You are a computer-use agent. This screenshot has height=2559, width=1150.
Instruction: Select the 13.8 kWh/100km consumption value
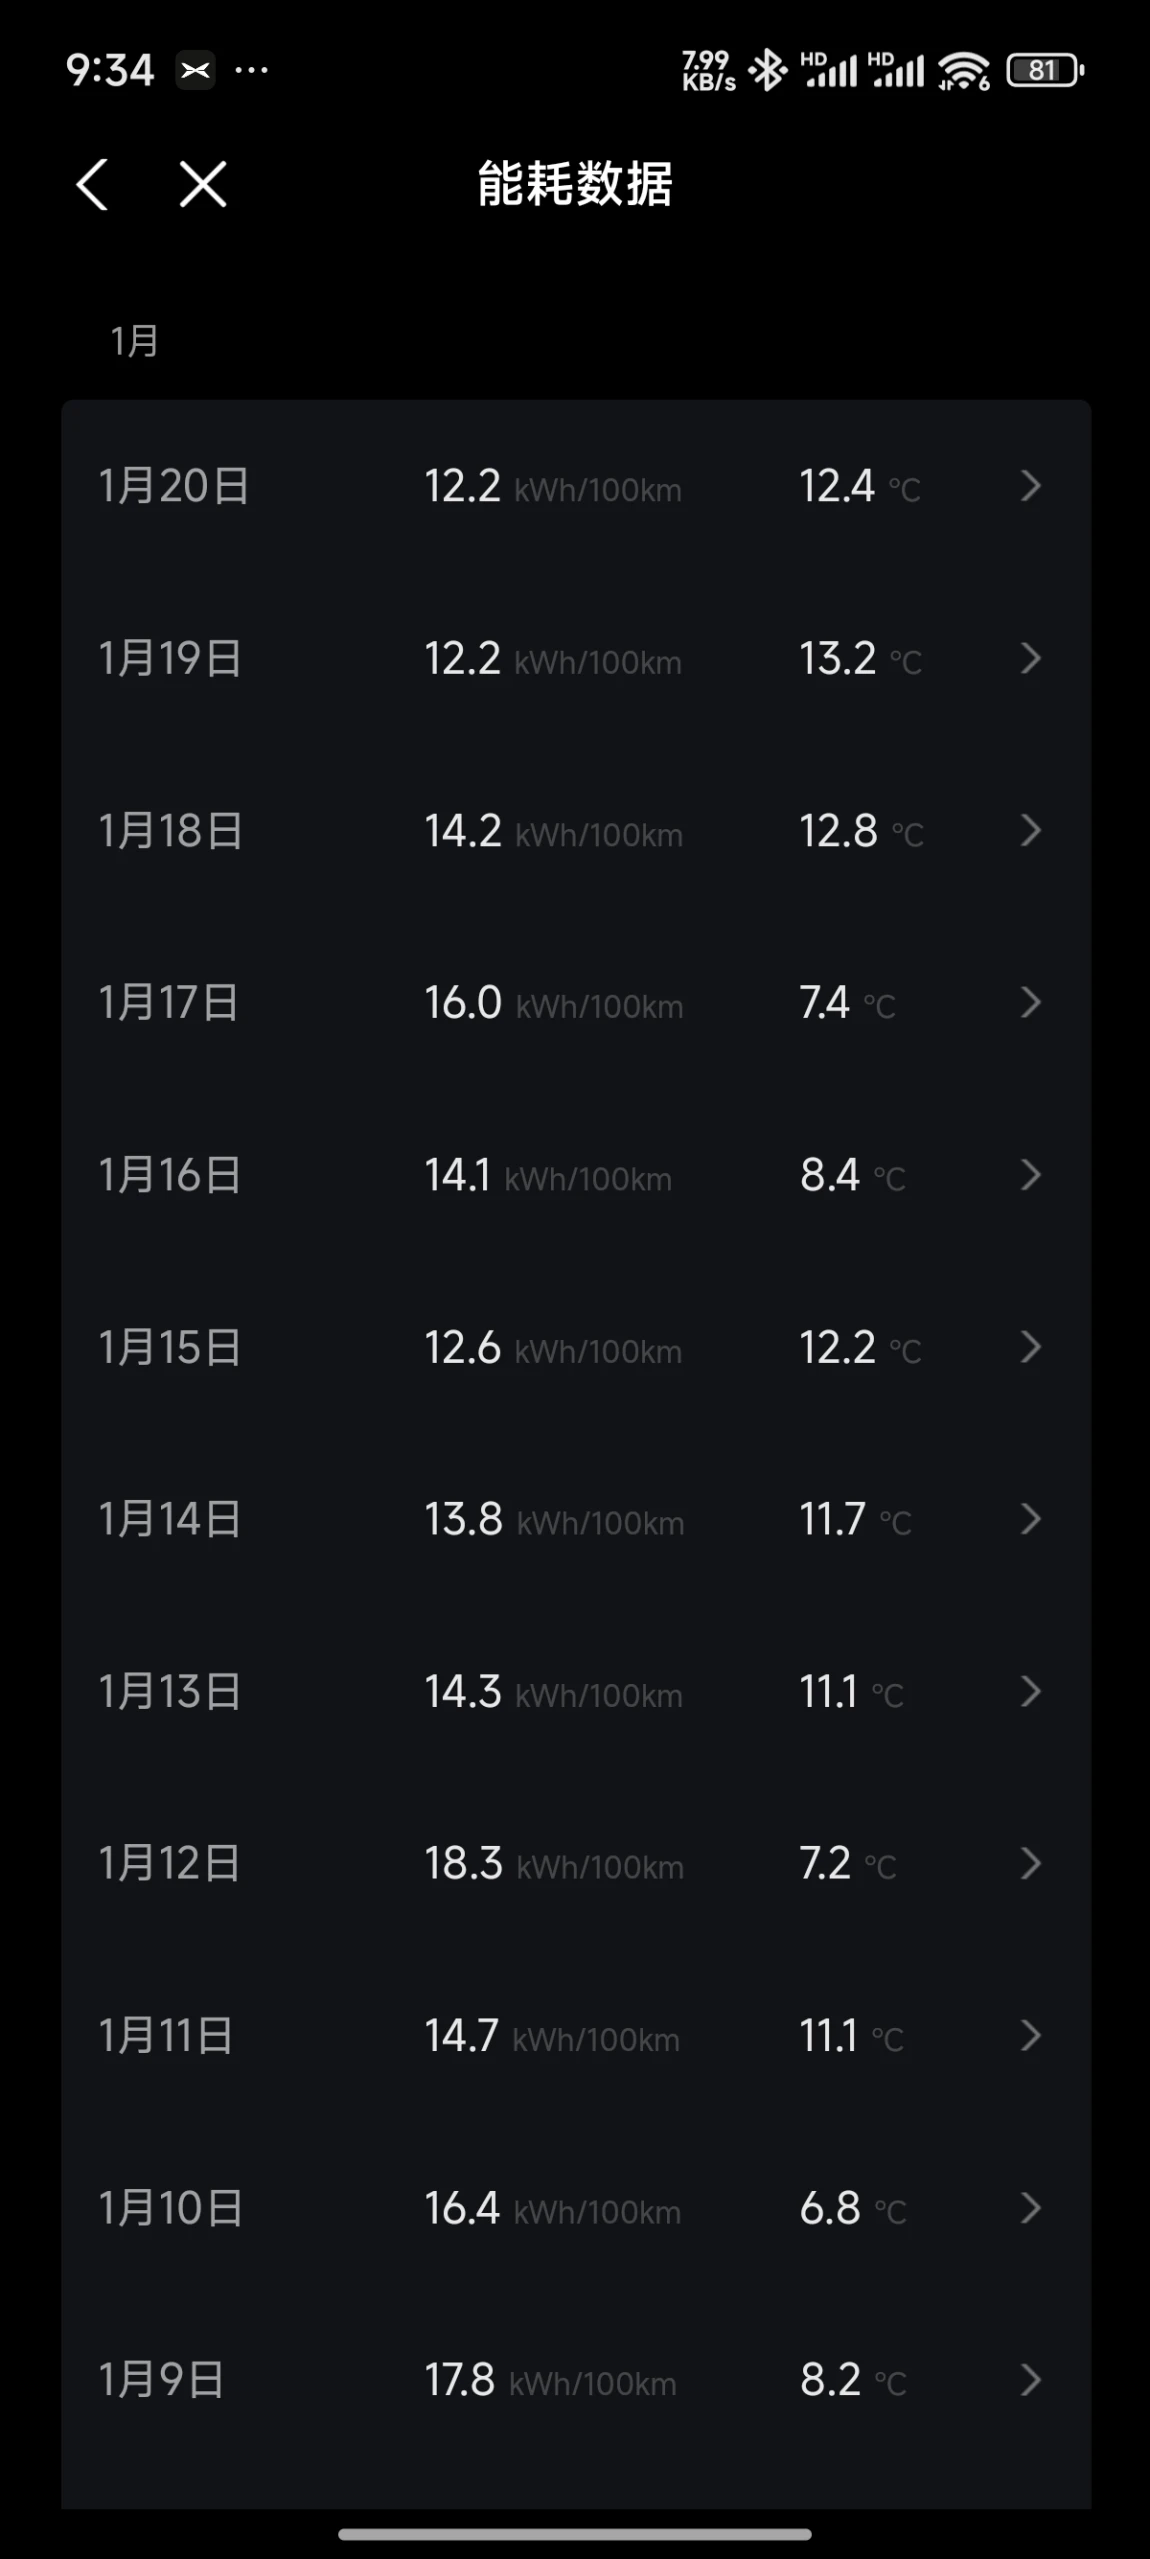coord(554,1519)
